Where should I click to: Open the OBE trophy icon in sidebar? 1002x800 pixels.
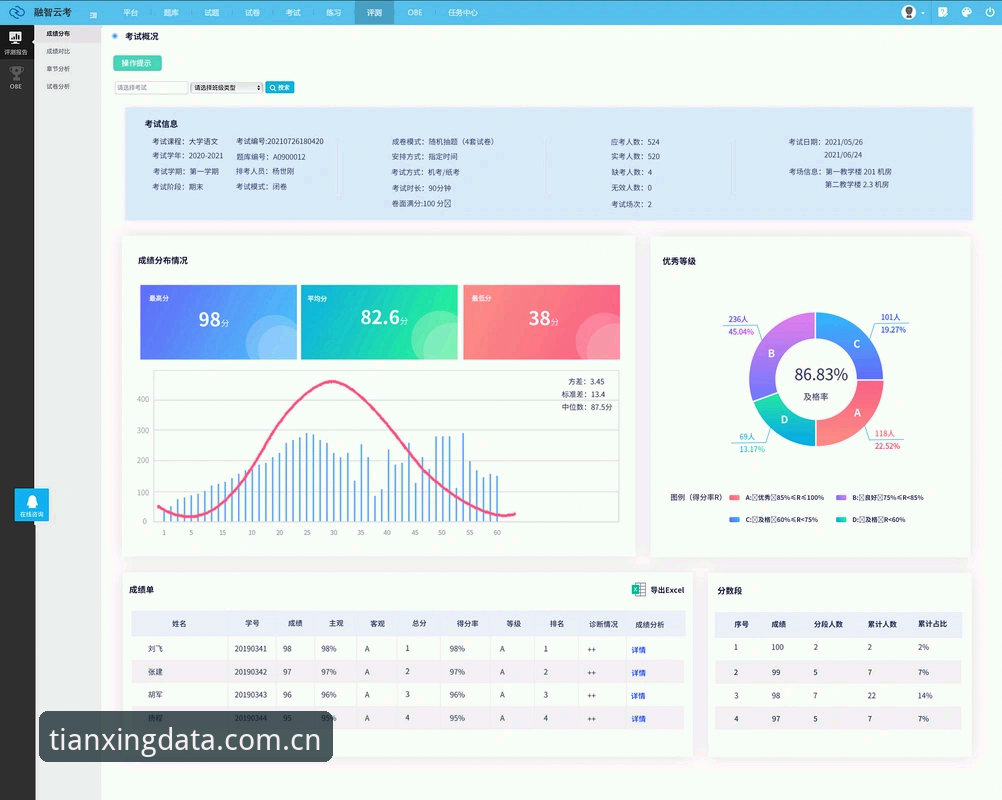tap(16, 77)
